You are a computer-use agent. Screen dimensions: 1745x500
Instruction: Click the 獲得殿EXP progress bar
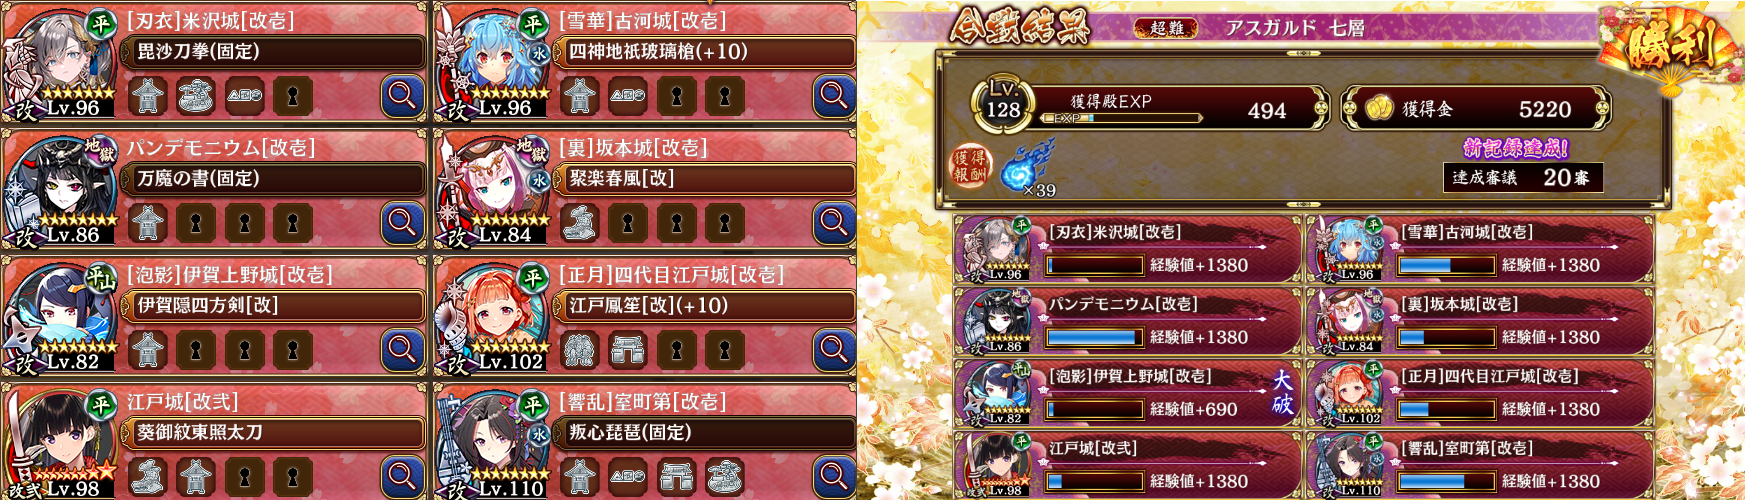(1120, 118)
